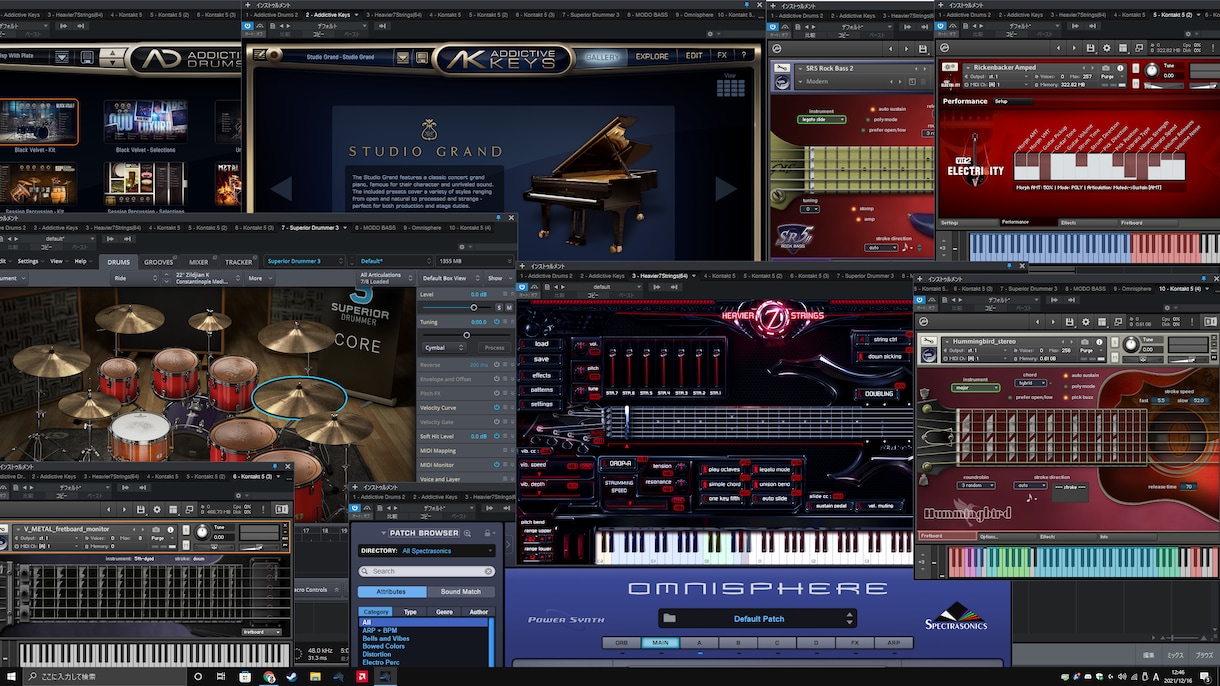The width and height of the screenshot is (1220, 686).
Task: Select the highlighted ride cymbal on the kit
Action: coord(299,398)
